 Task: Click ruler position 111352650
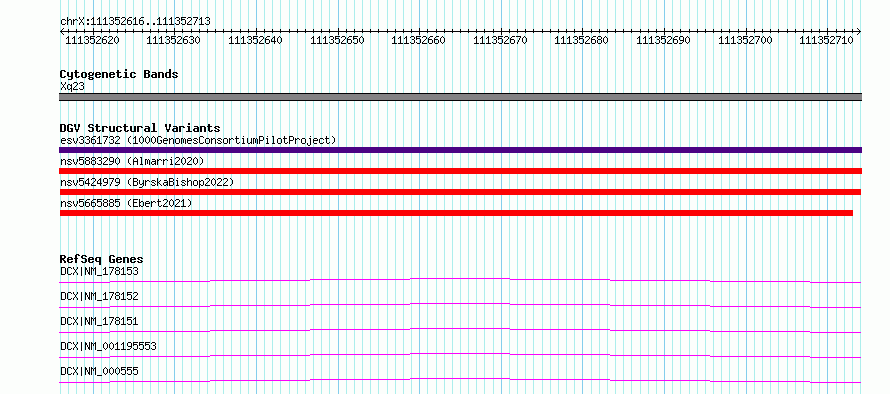click(337, 40)
